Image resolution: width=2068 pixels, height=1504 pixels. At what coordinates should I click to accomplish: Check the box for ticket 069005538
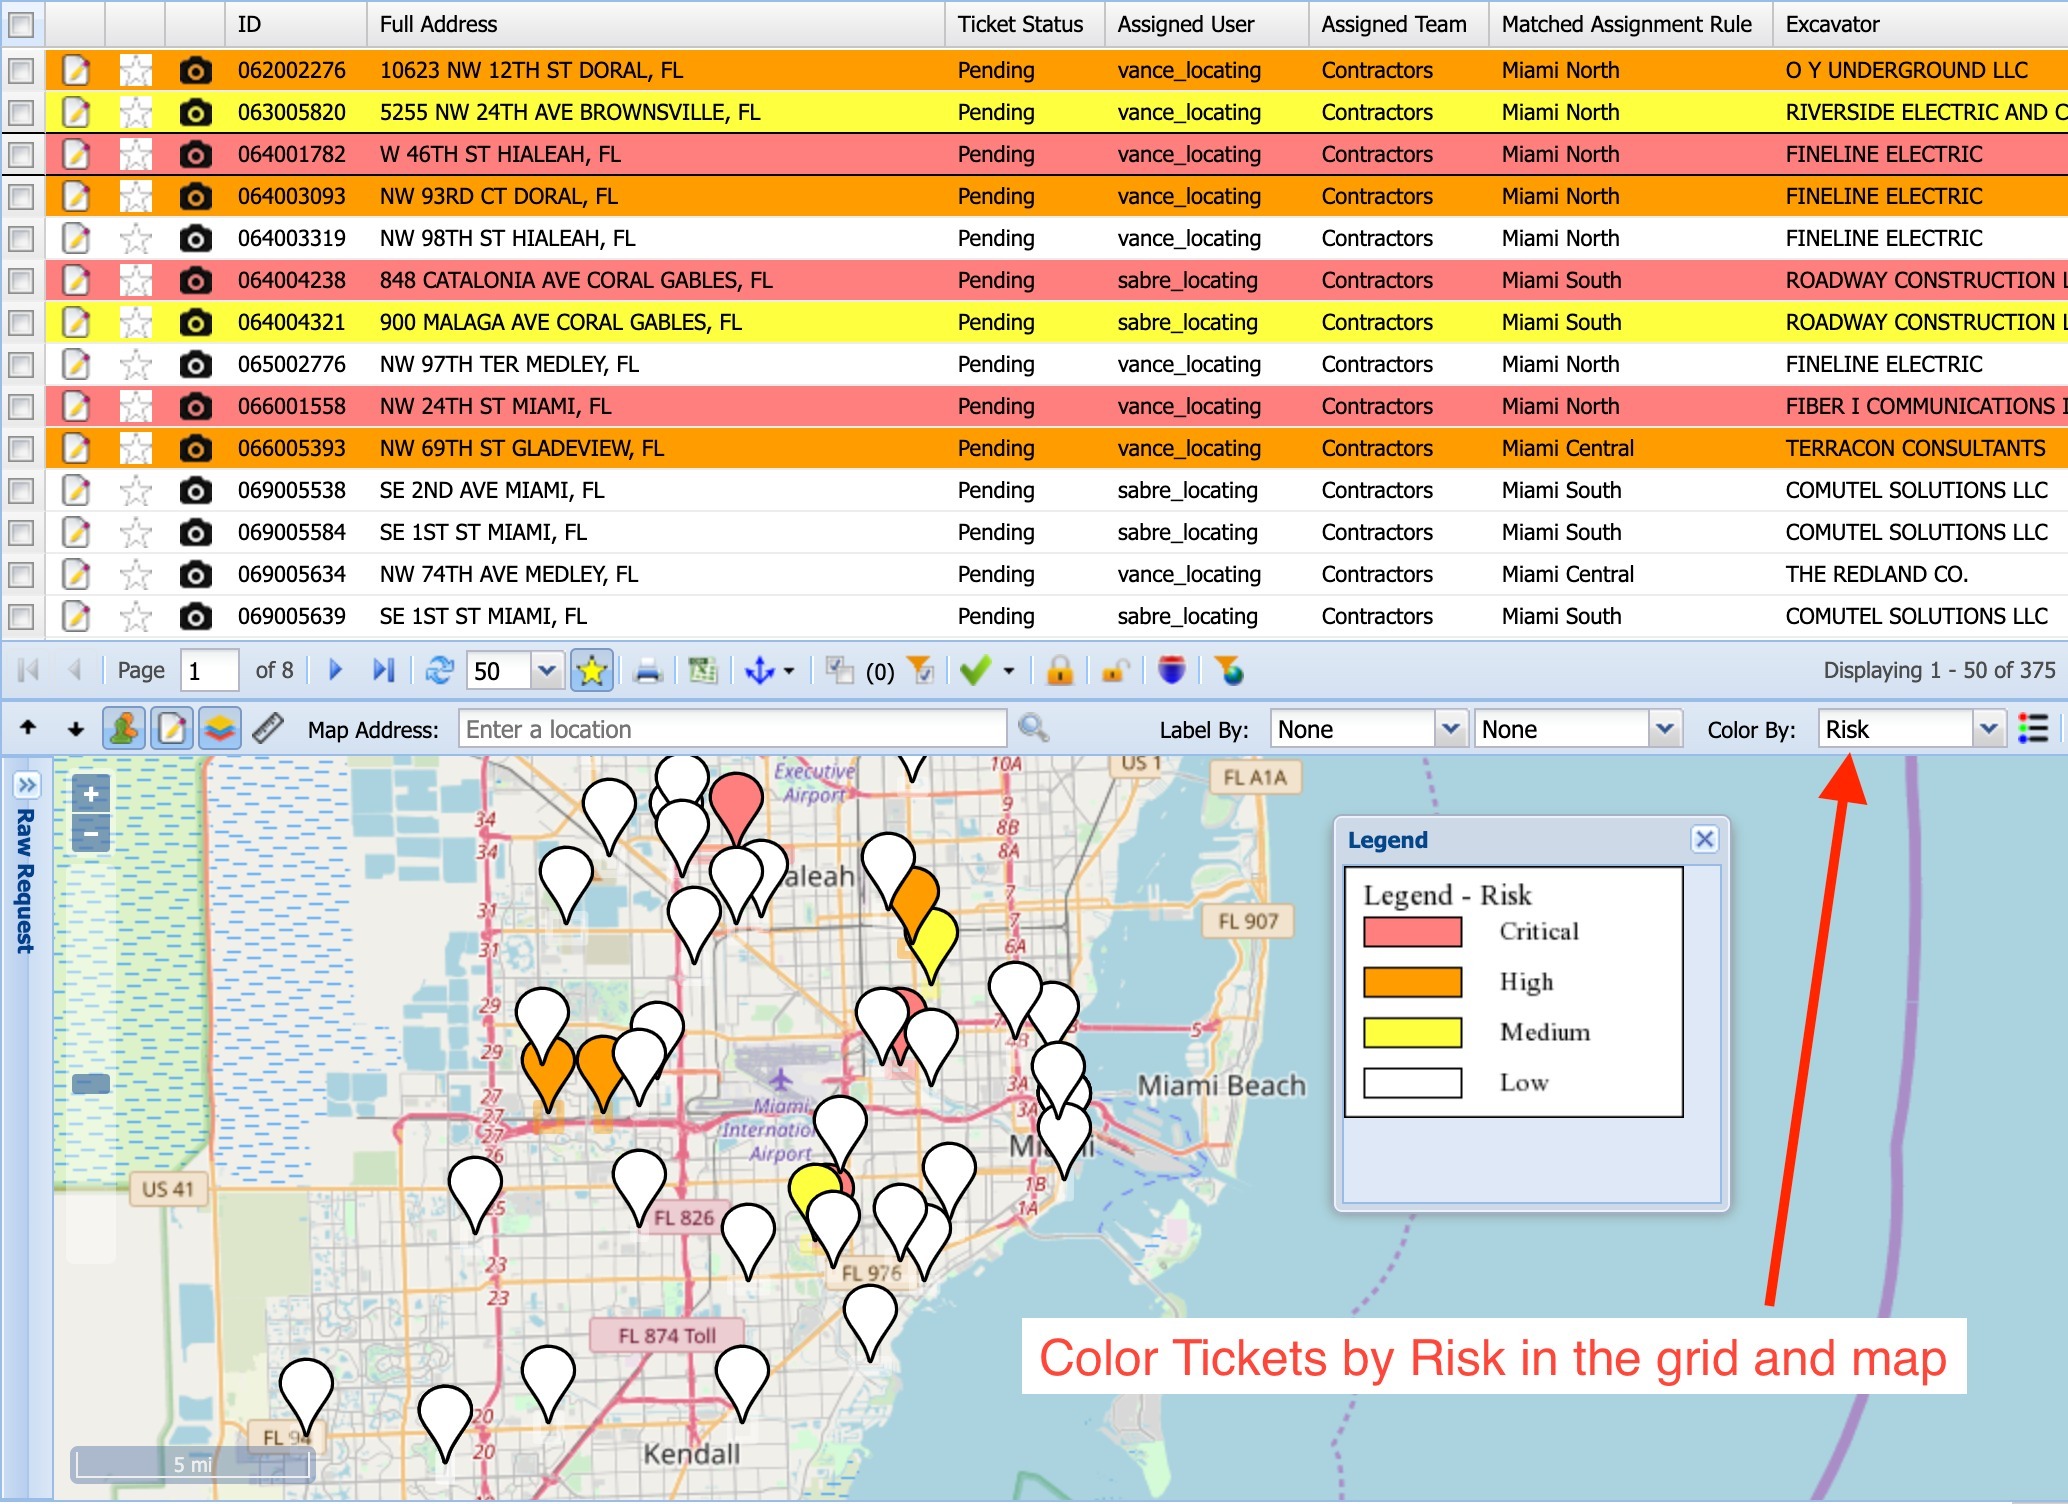click(21, 490)
